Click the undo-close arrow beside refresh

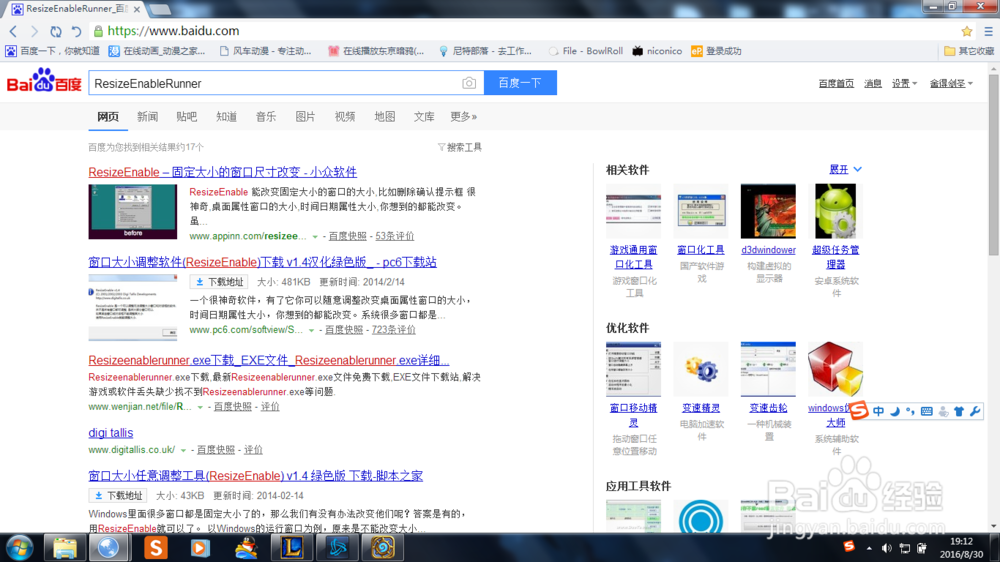tap(77, 31)
